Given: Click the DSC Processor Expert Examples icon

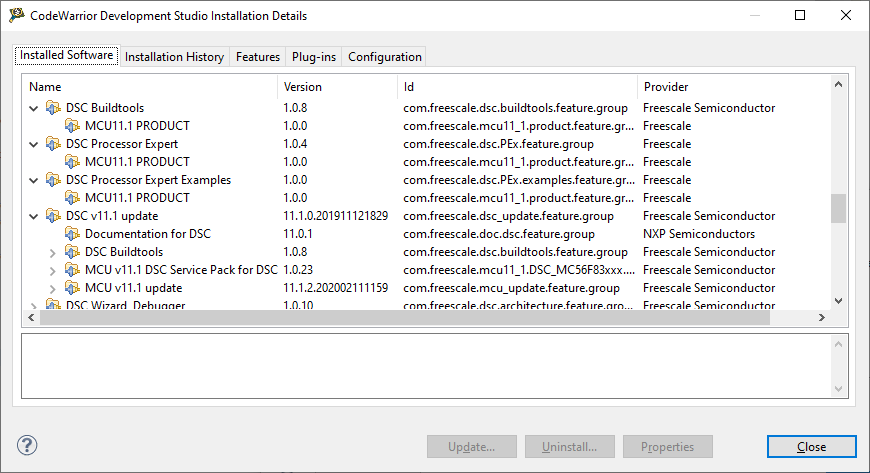Looking at the screenshot, I should [53, 180].
